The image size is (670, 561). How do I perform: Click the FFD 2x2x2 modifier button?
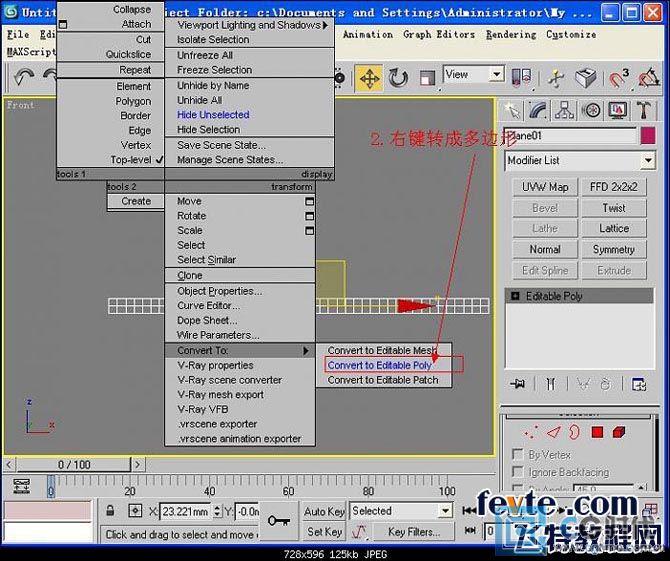tap(614, 187)
